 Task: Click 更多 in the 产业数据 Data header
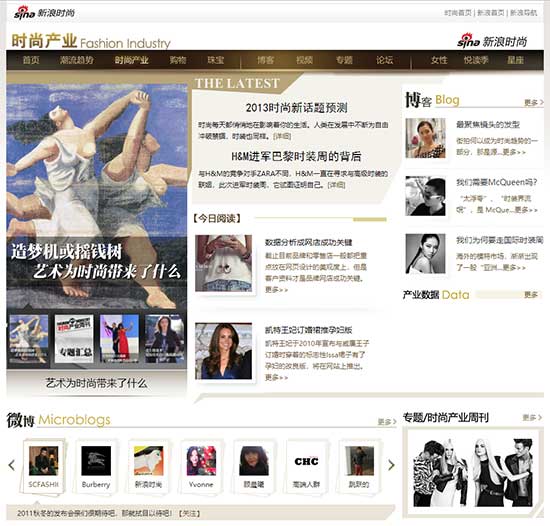(x=531, y=295)
